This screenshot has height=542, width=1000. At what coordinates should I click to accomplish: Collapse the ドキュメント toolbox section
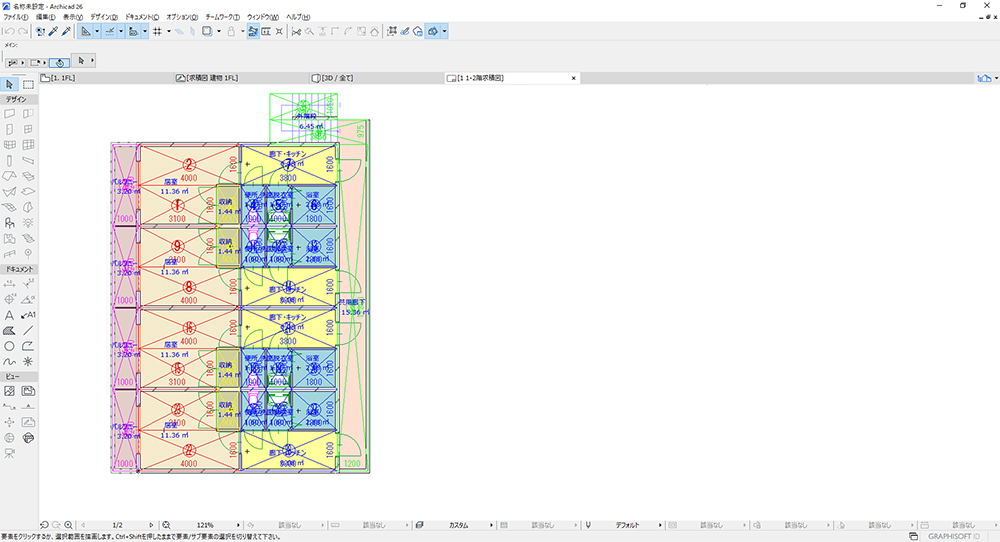(18, 269)
